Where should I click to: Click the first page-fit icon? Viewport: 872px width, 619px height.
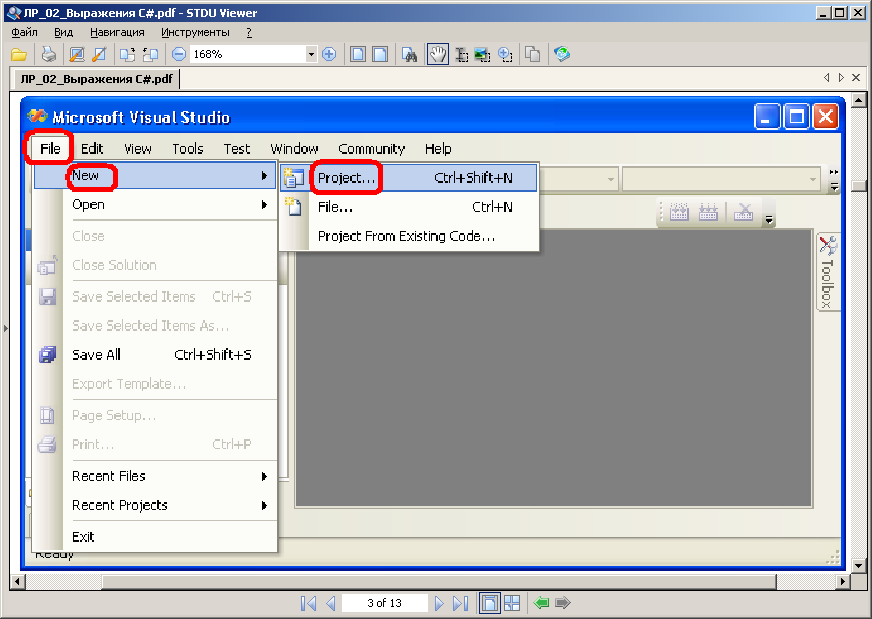358,55
